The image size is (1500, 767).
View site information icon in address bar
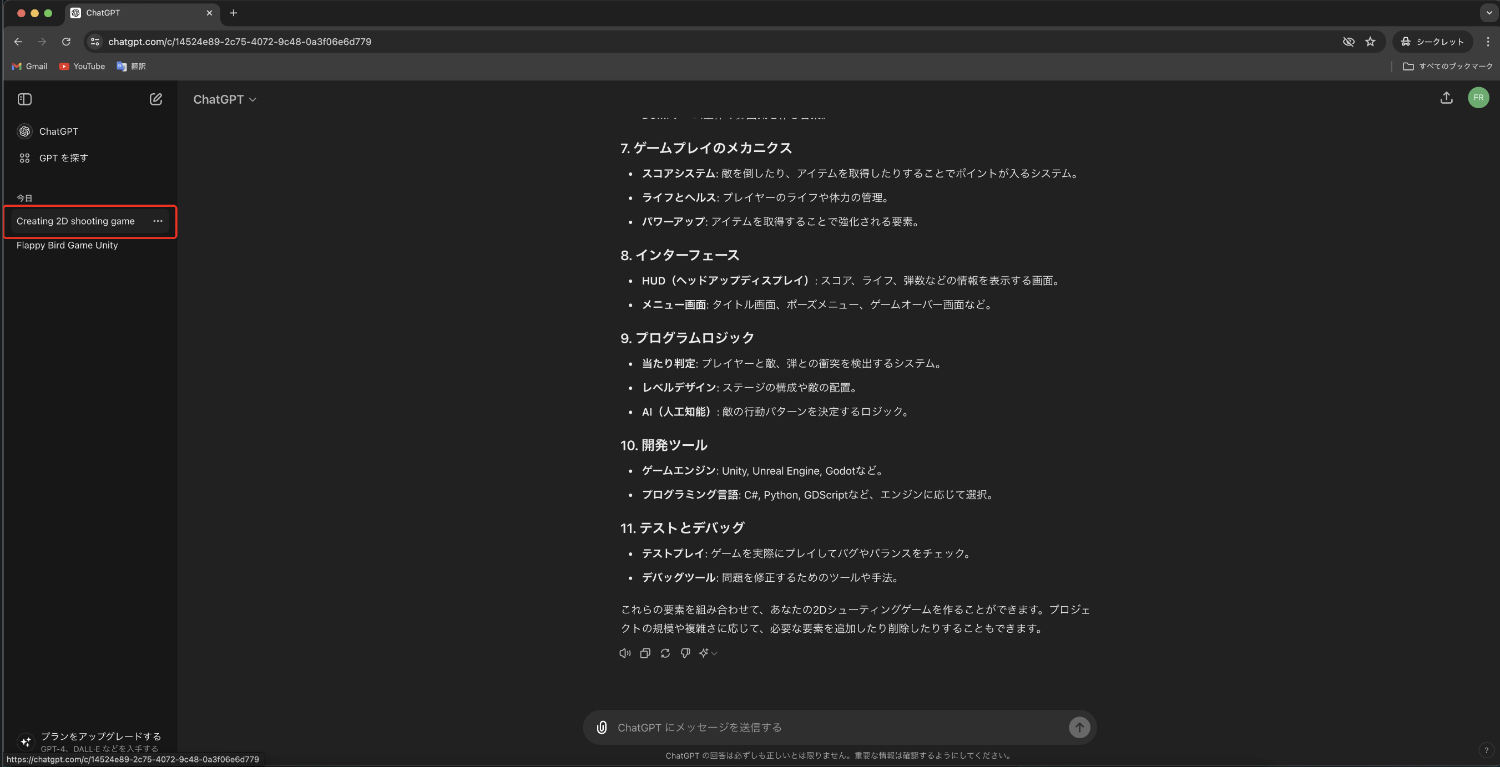95,42
